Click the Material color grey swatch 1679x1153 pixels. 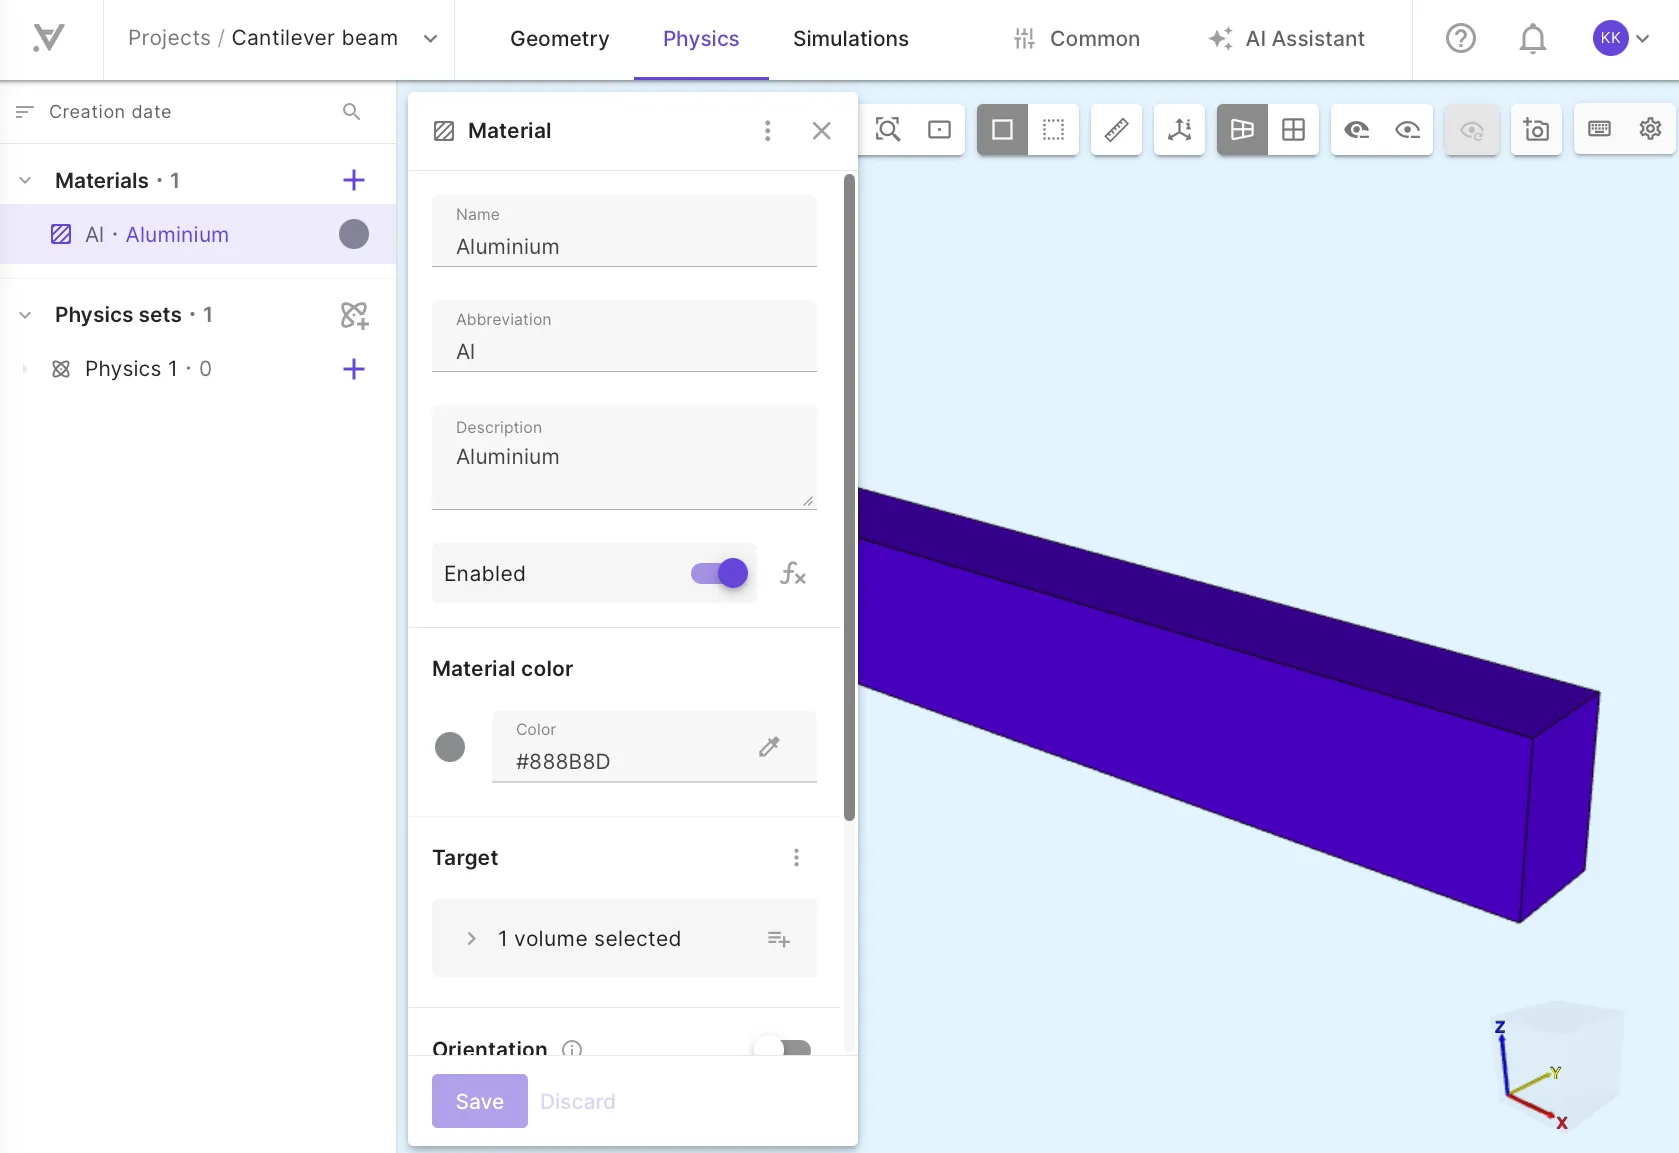click(450, 747)
